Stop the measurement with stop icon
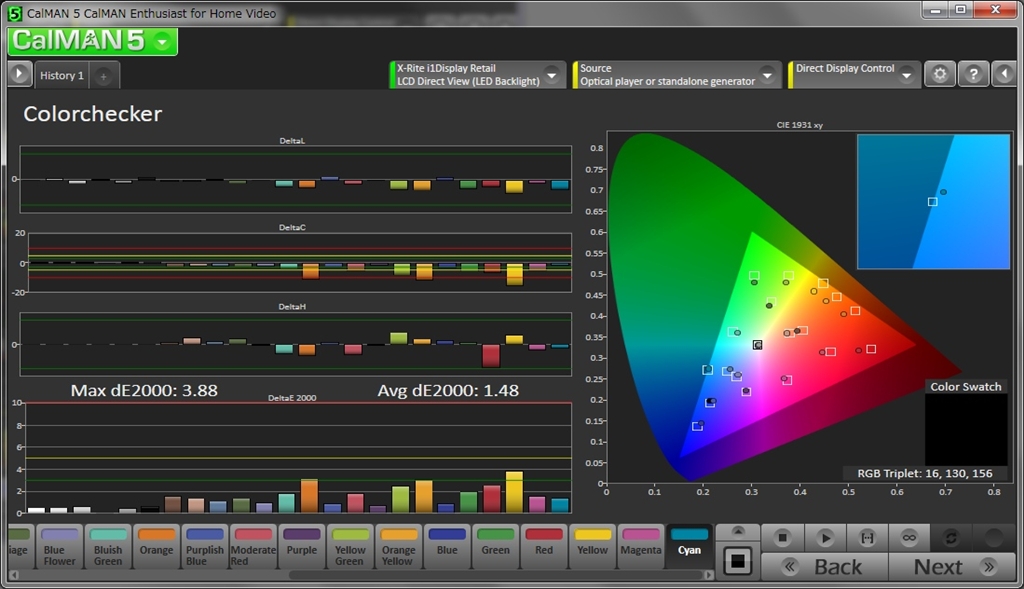The width and height of the screenshot is (1024, 589). click(x=782, y=537)
